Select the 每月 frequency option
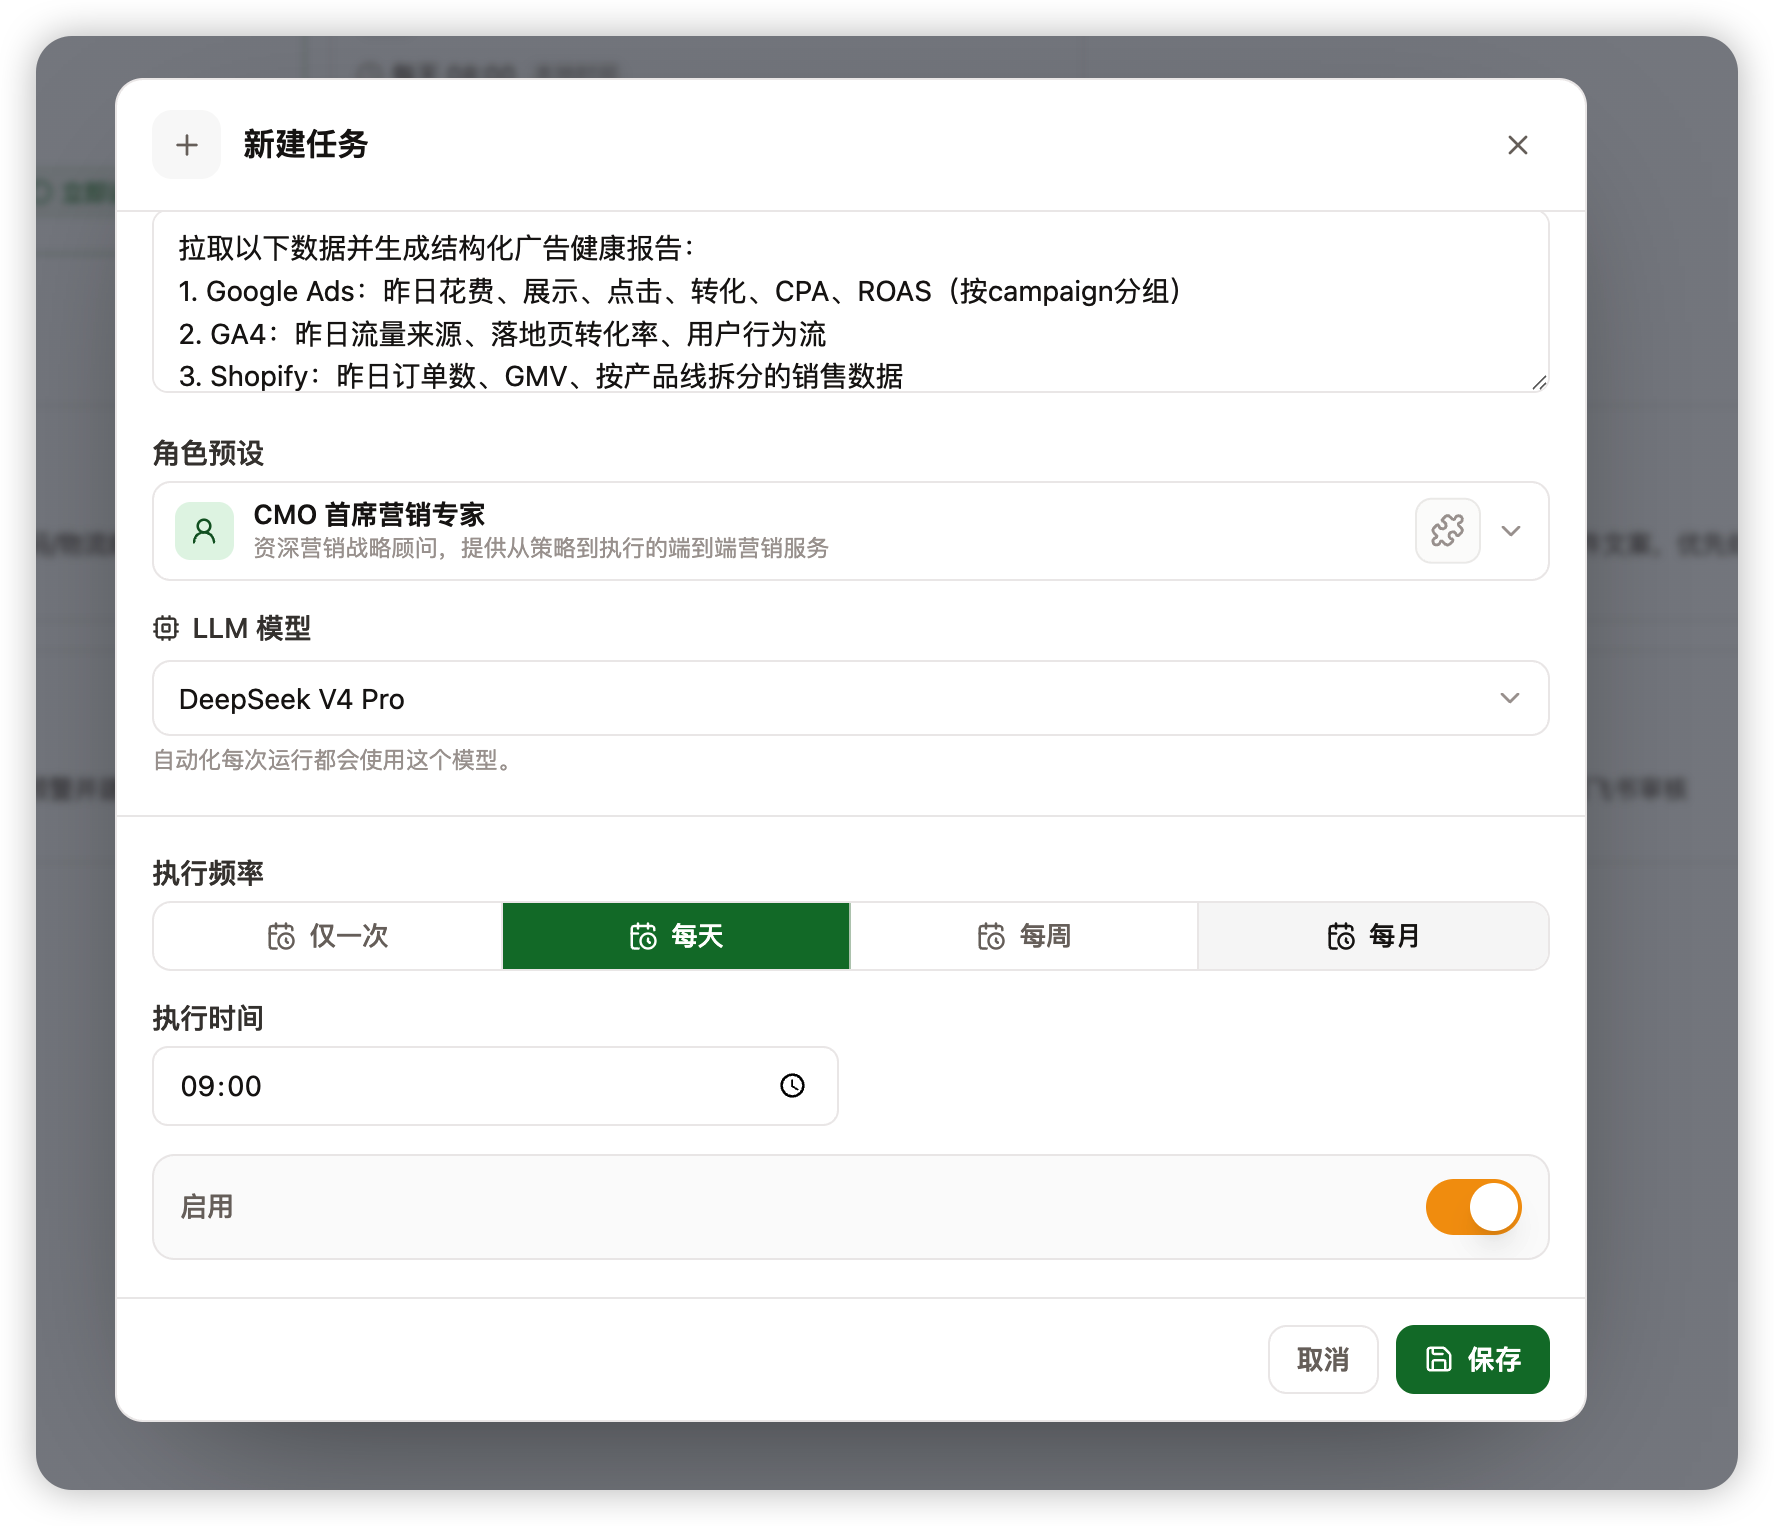 click(1373, 936)
